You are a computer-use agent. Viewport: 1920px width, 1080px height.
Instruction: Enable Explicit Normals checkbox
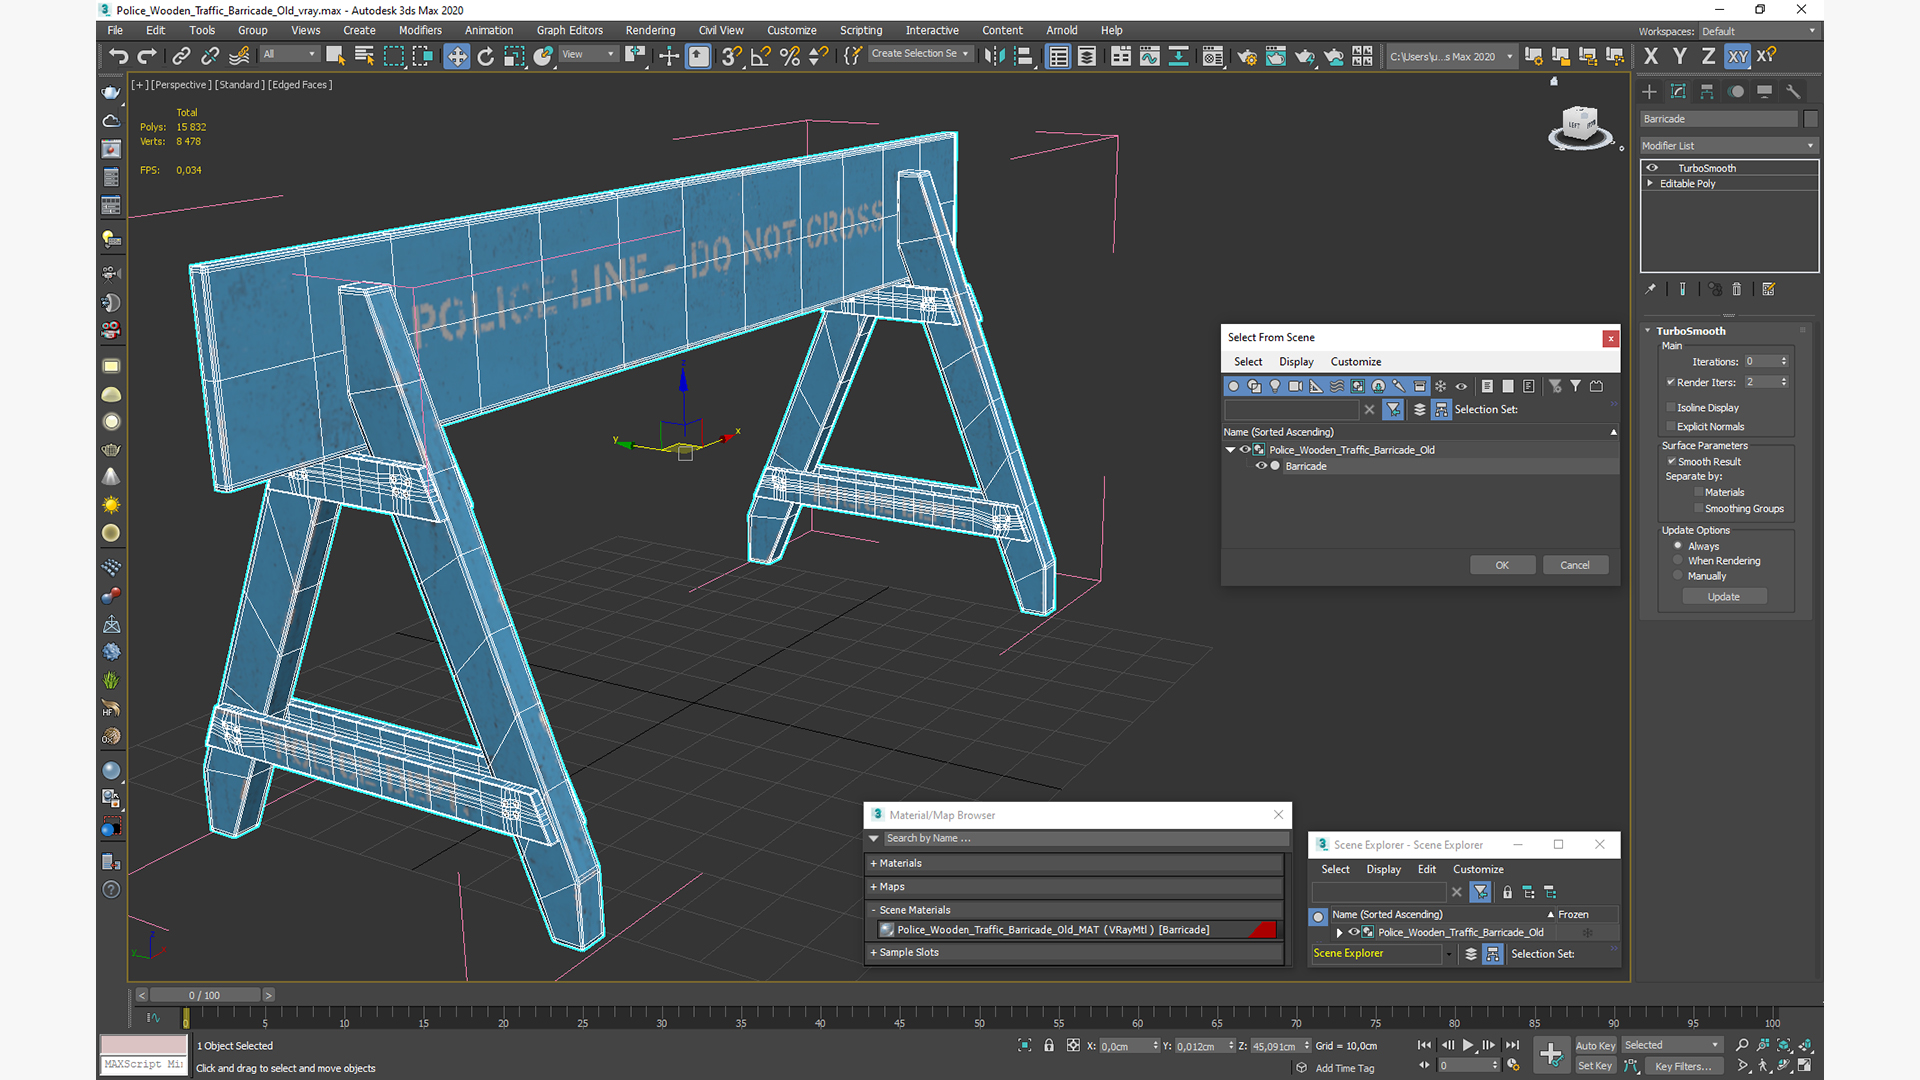1670,426
